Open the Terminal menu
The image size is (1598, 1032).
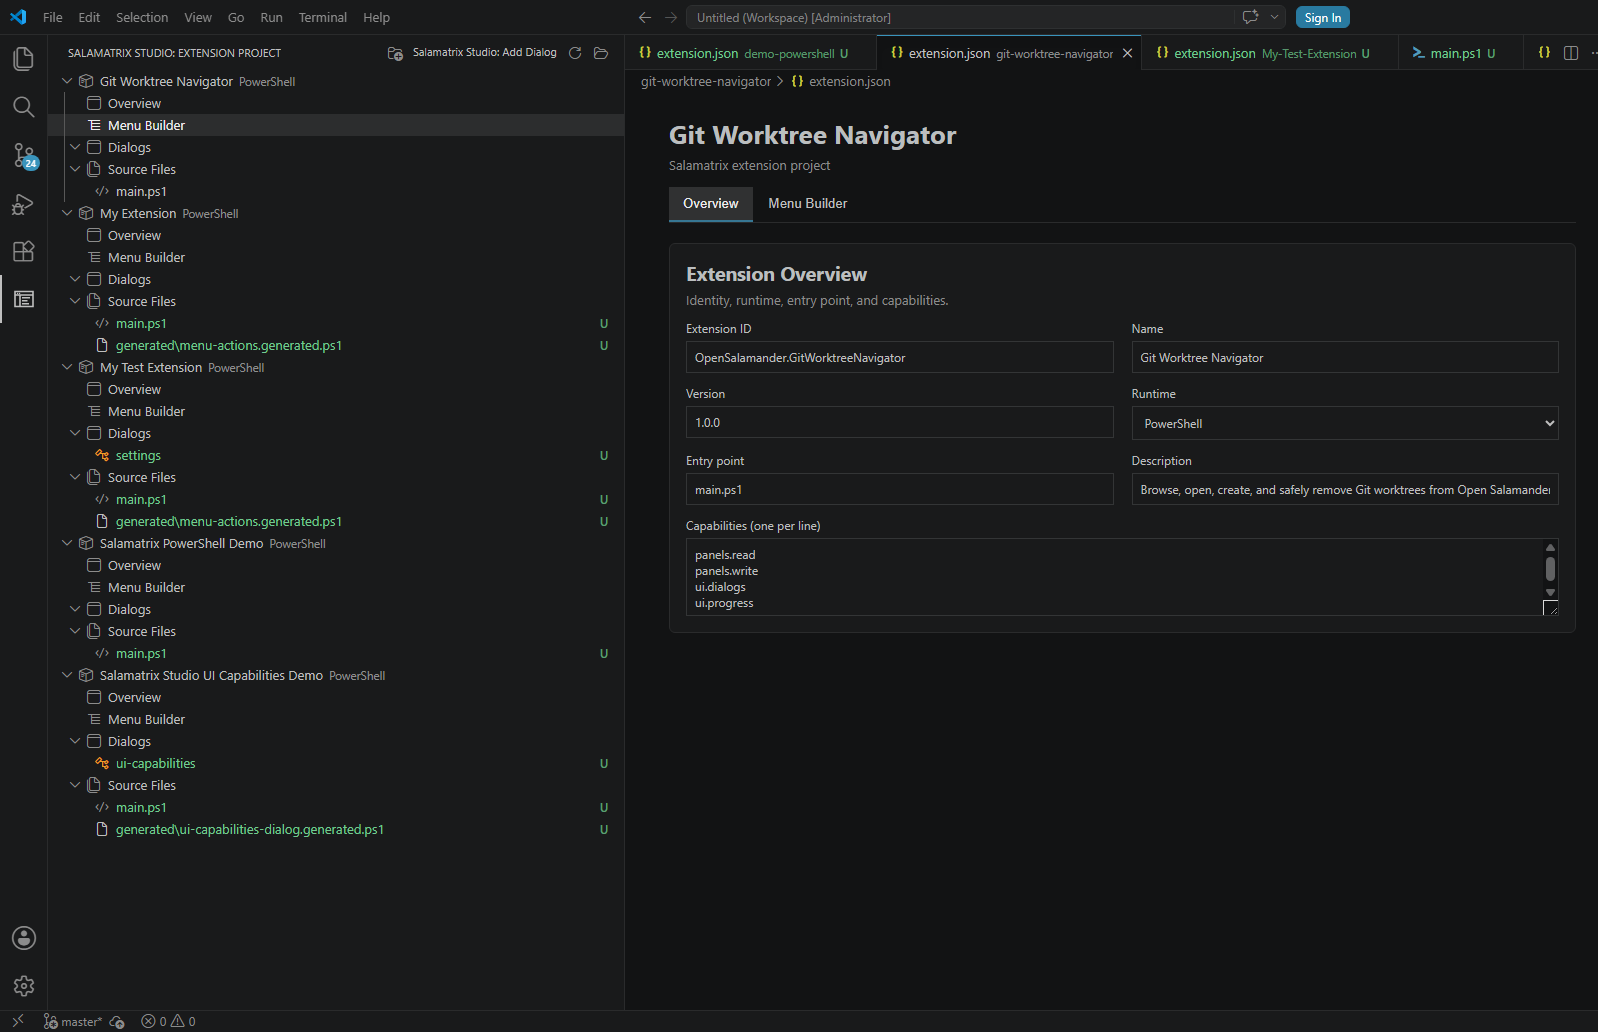tap(322, 17)
